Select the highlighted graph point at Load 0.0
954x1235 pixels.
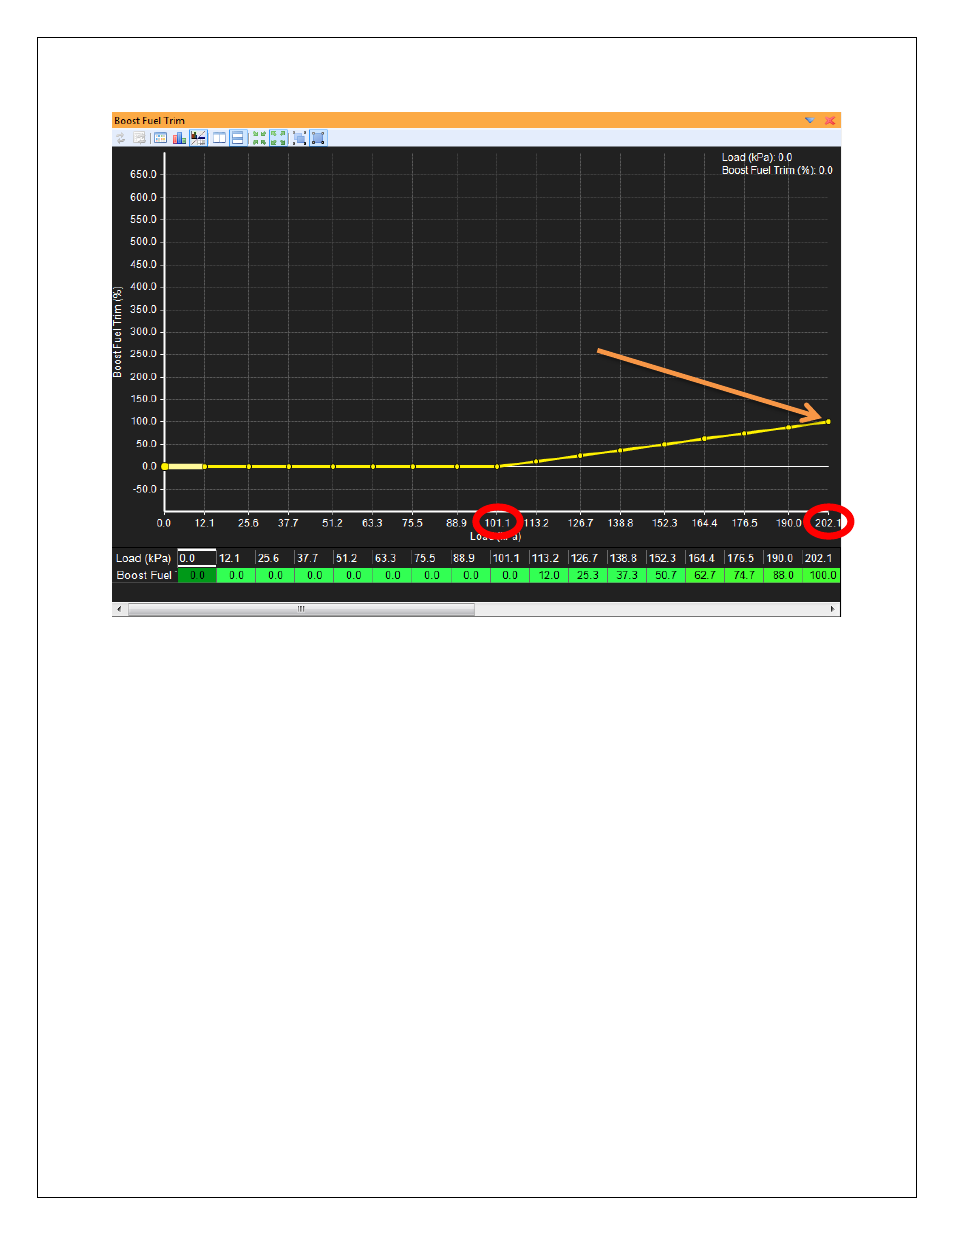(165, 466)
